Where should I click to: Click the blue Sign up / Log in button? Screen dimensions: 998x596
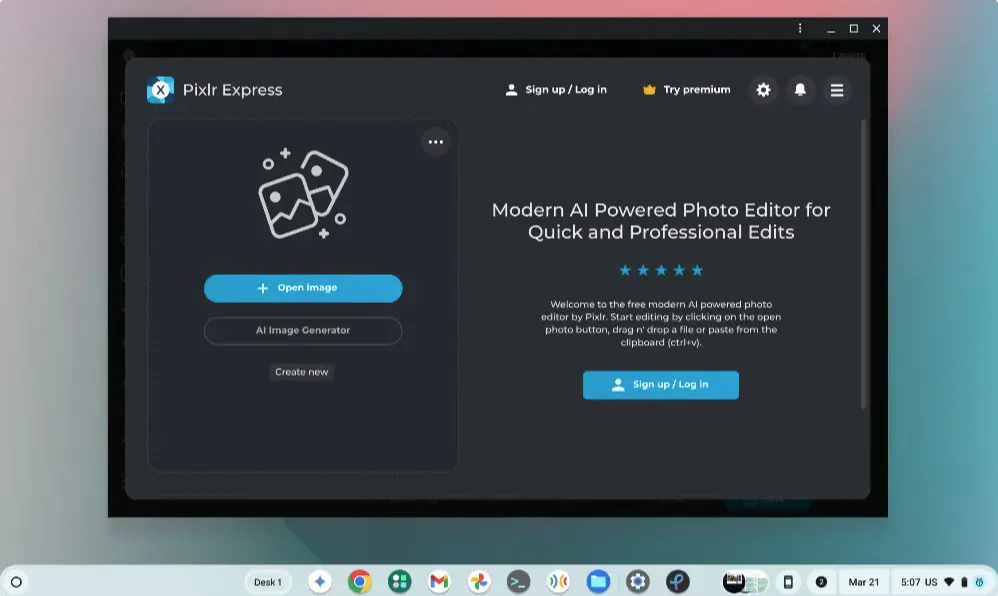(660, 385)
